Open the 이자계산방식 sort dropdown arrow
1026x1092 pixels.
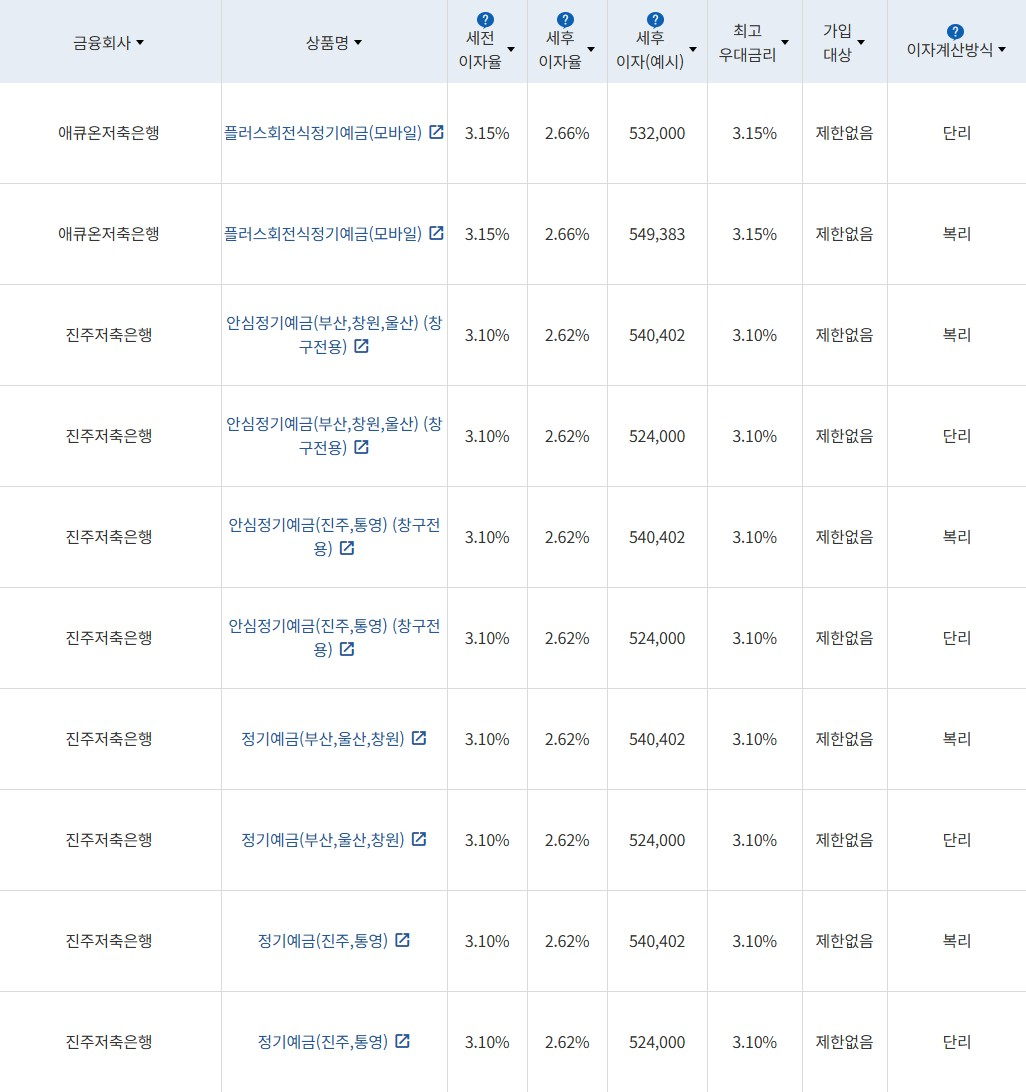[x=1001, y=48]
